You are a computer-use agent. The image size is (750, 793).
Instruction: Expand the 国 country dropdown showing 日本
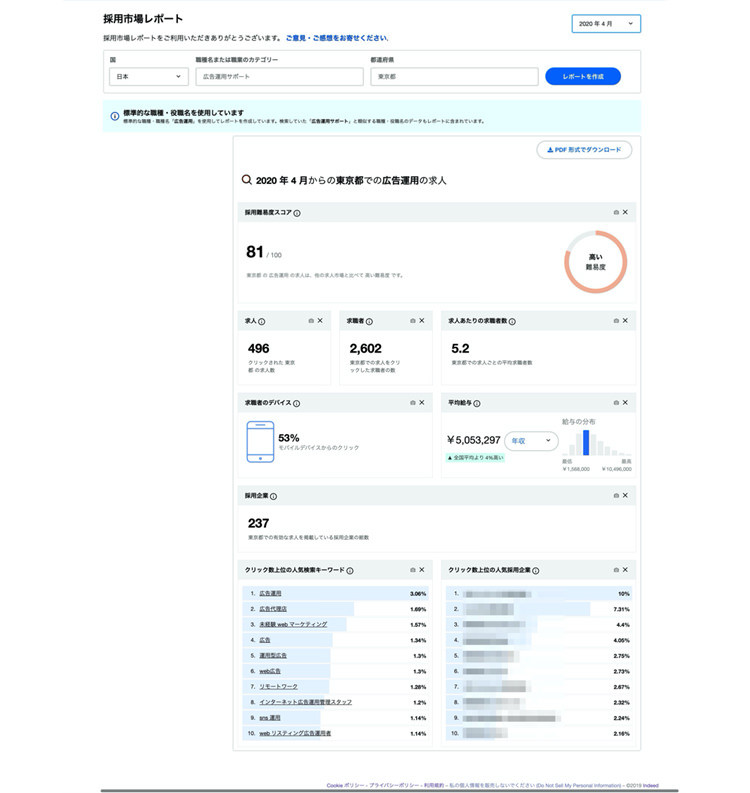(148, 76)
